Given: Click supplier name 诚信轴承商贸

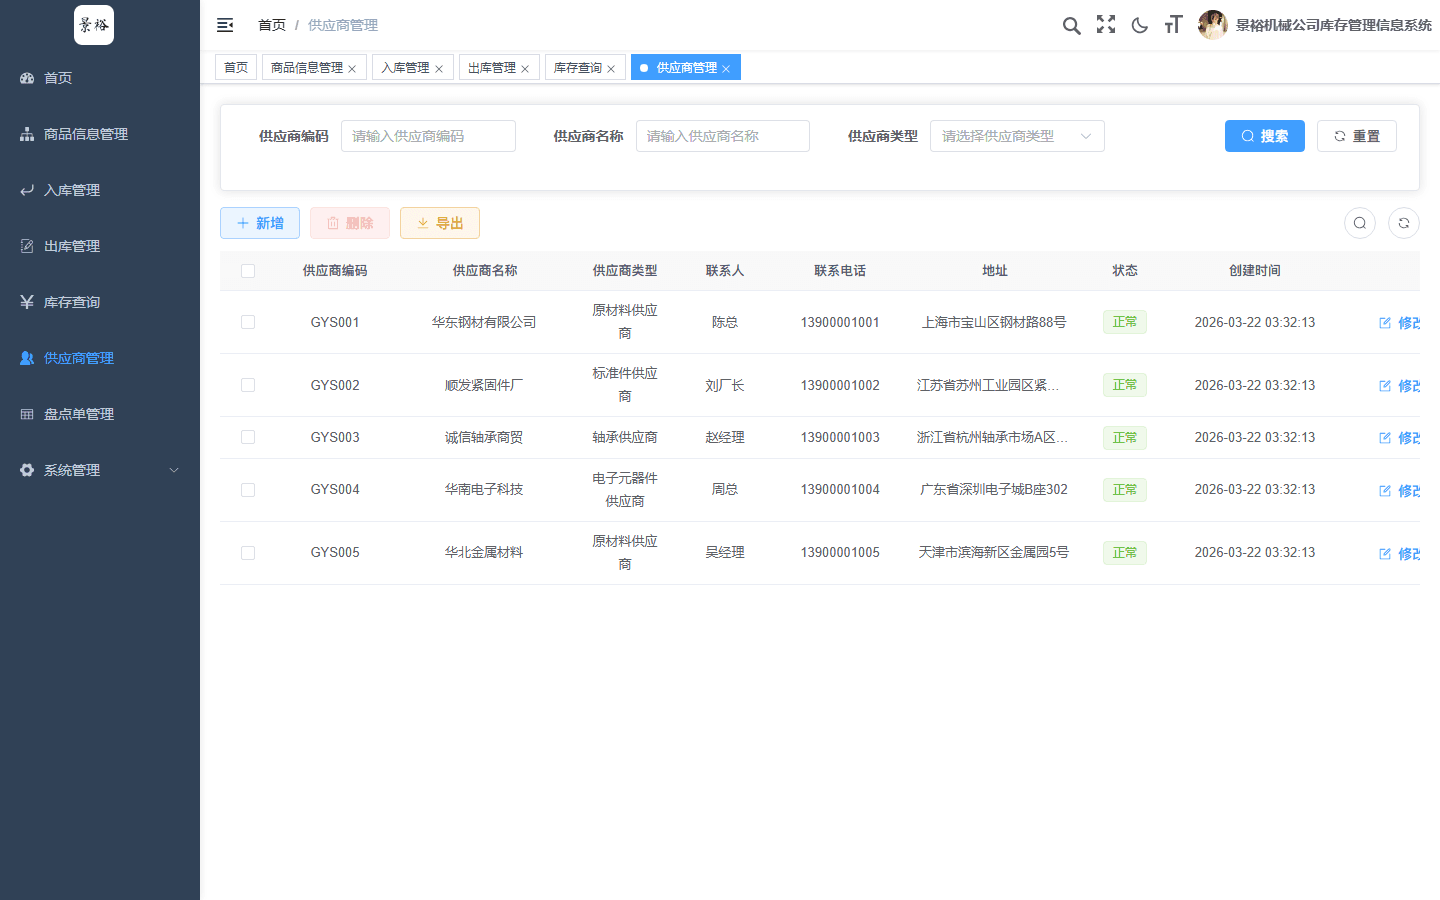Looking at the screenshot, I should [484, 437].
